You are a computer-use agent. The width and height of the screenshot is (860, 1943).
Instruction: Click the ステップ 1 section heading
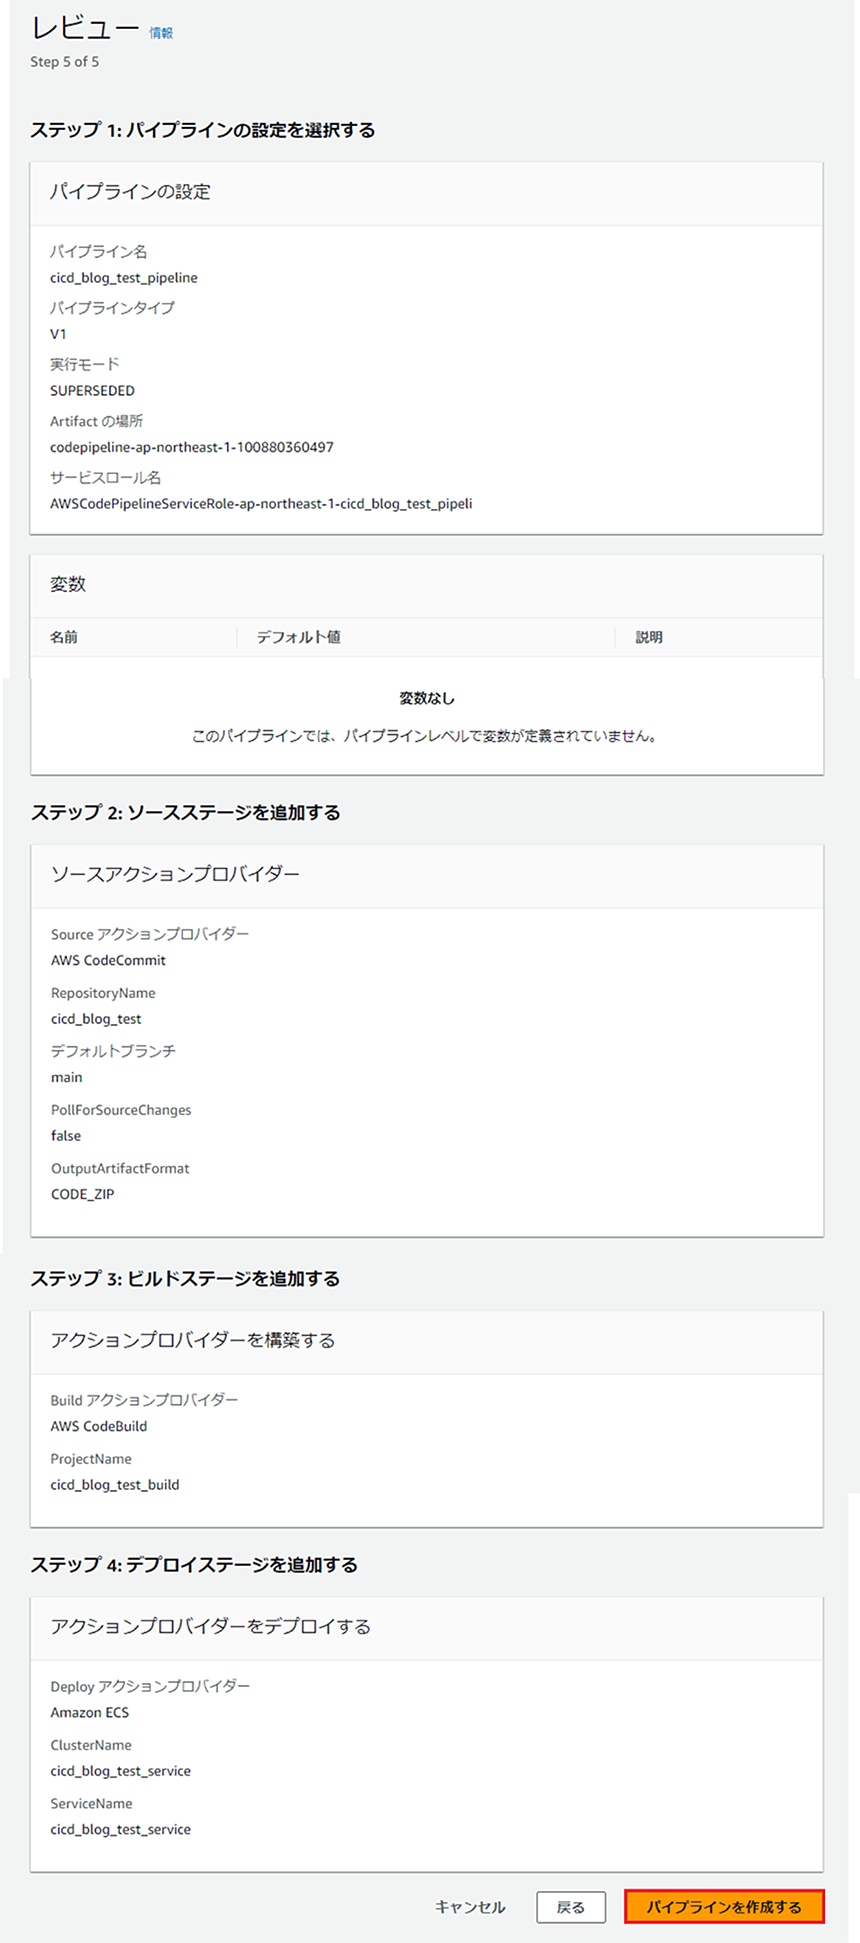point(203,130)
